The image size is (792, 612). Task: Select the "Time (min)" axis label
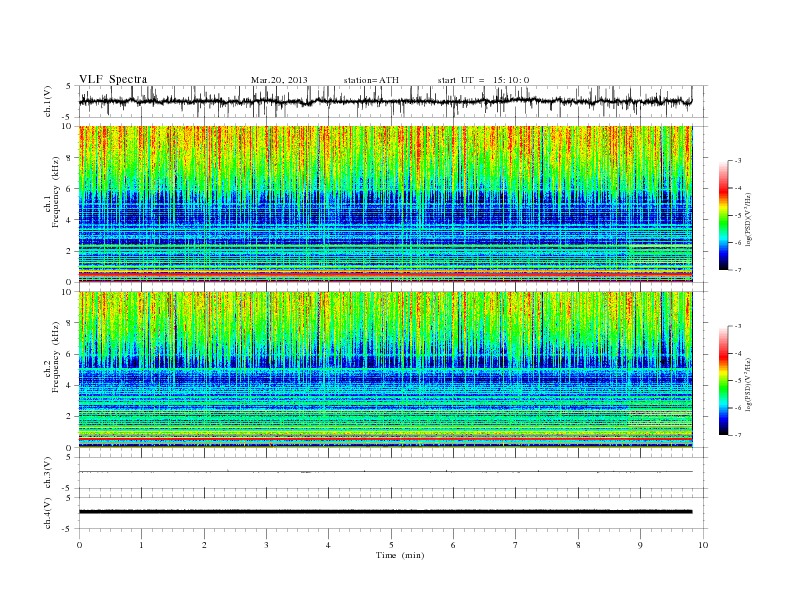tap(400, 555)
